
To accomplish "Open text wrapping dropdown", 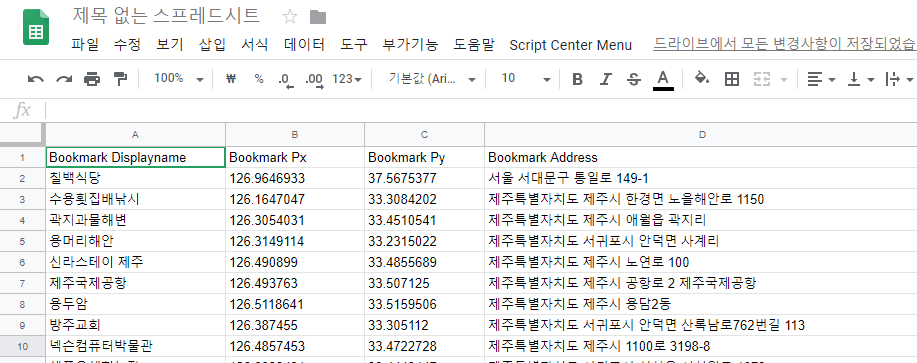I will pos(899,79).
